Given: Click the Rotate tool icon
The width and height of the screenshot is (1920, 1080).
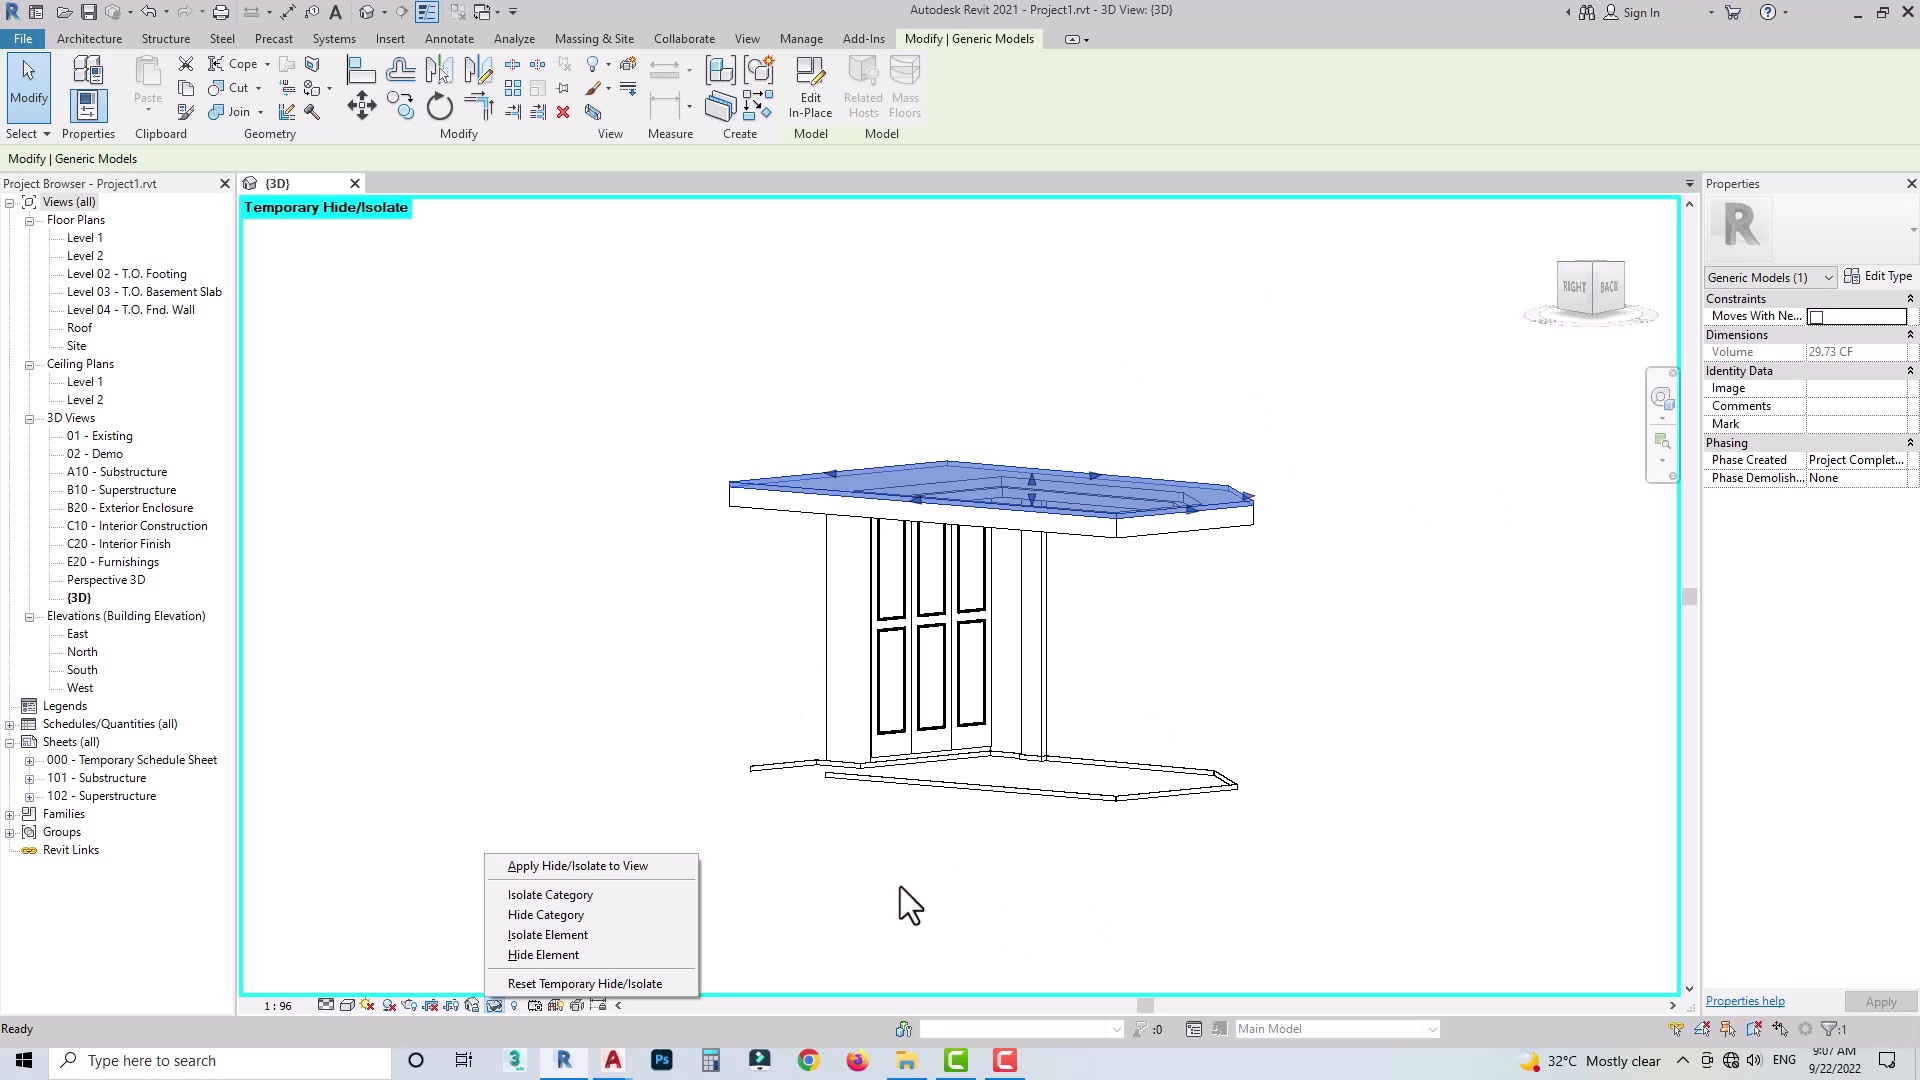Looking at the screenshot, I should click(440, 106).
